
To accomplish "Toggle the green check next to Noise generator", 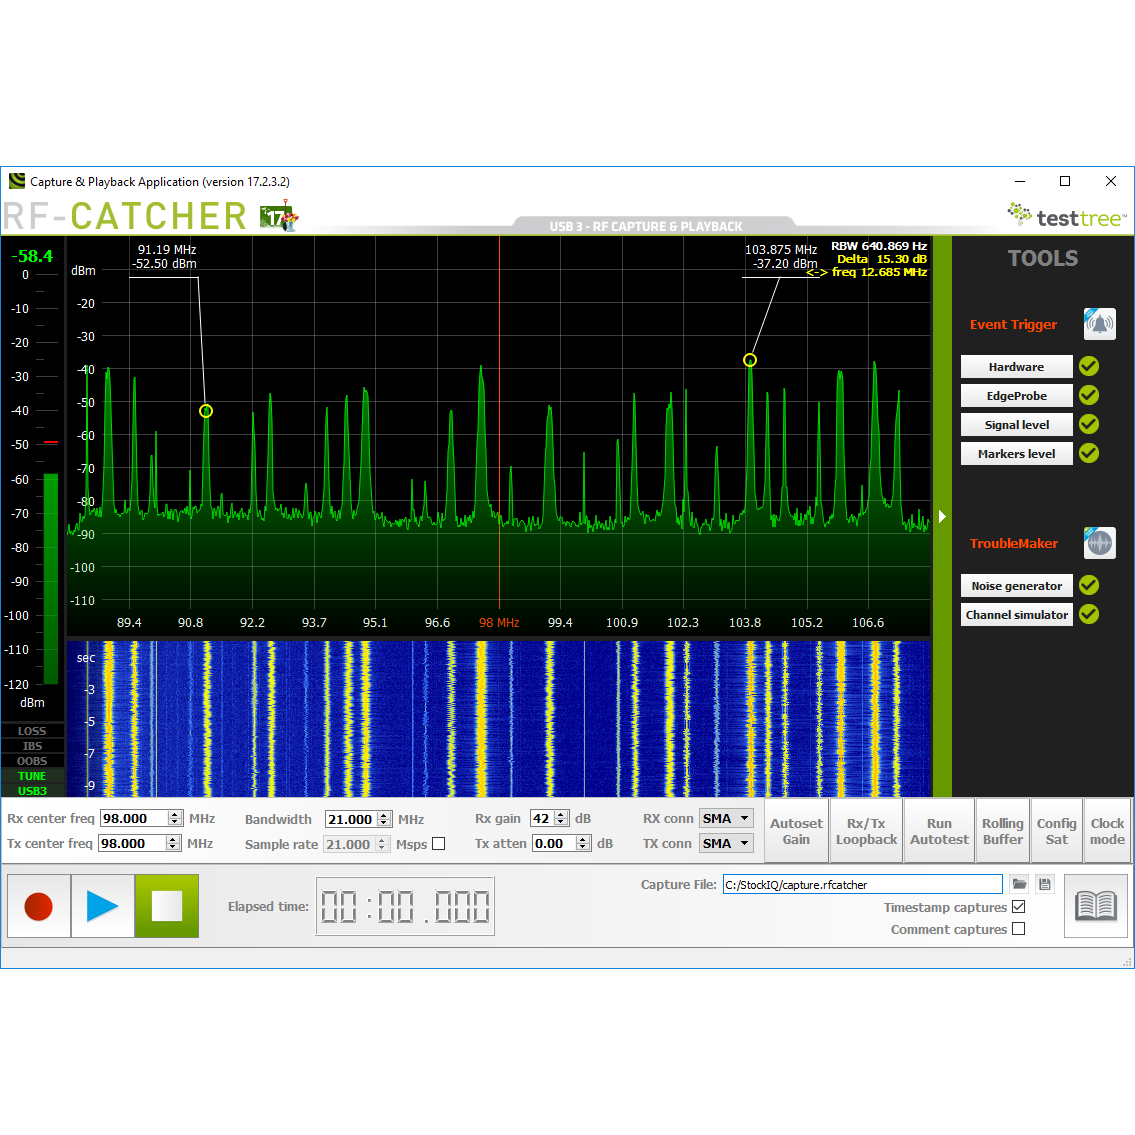I will 1088,585.
